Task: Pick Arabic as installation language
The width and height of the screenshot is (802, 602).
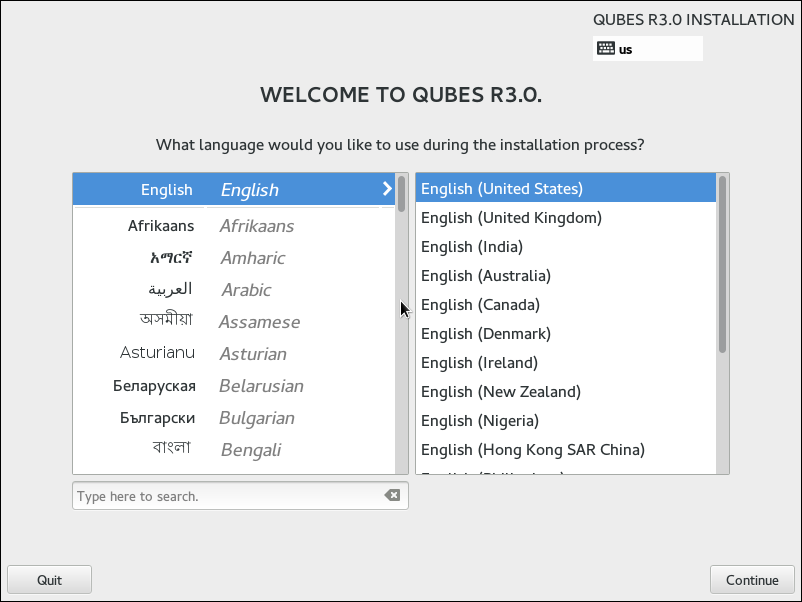Action: point(234,289)
